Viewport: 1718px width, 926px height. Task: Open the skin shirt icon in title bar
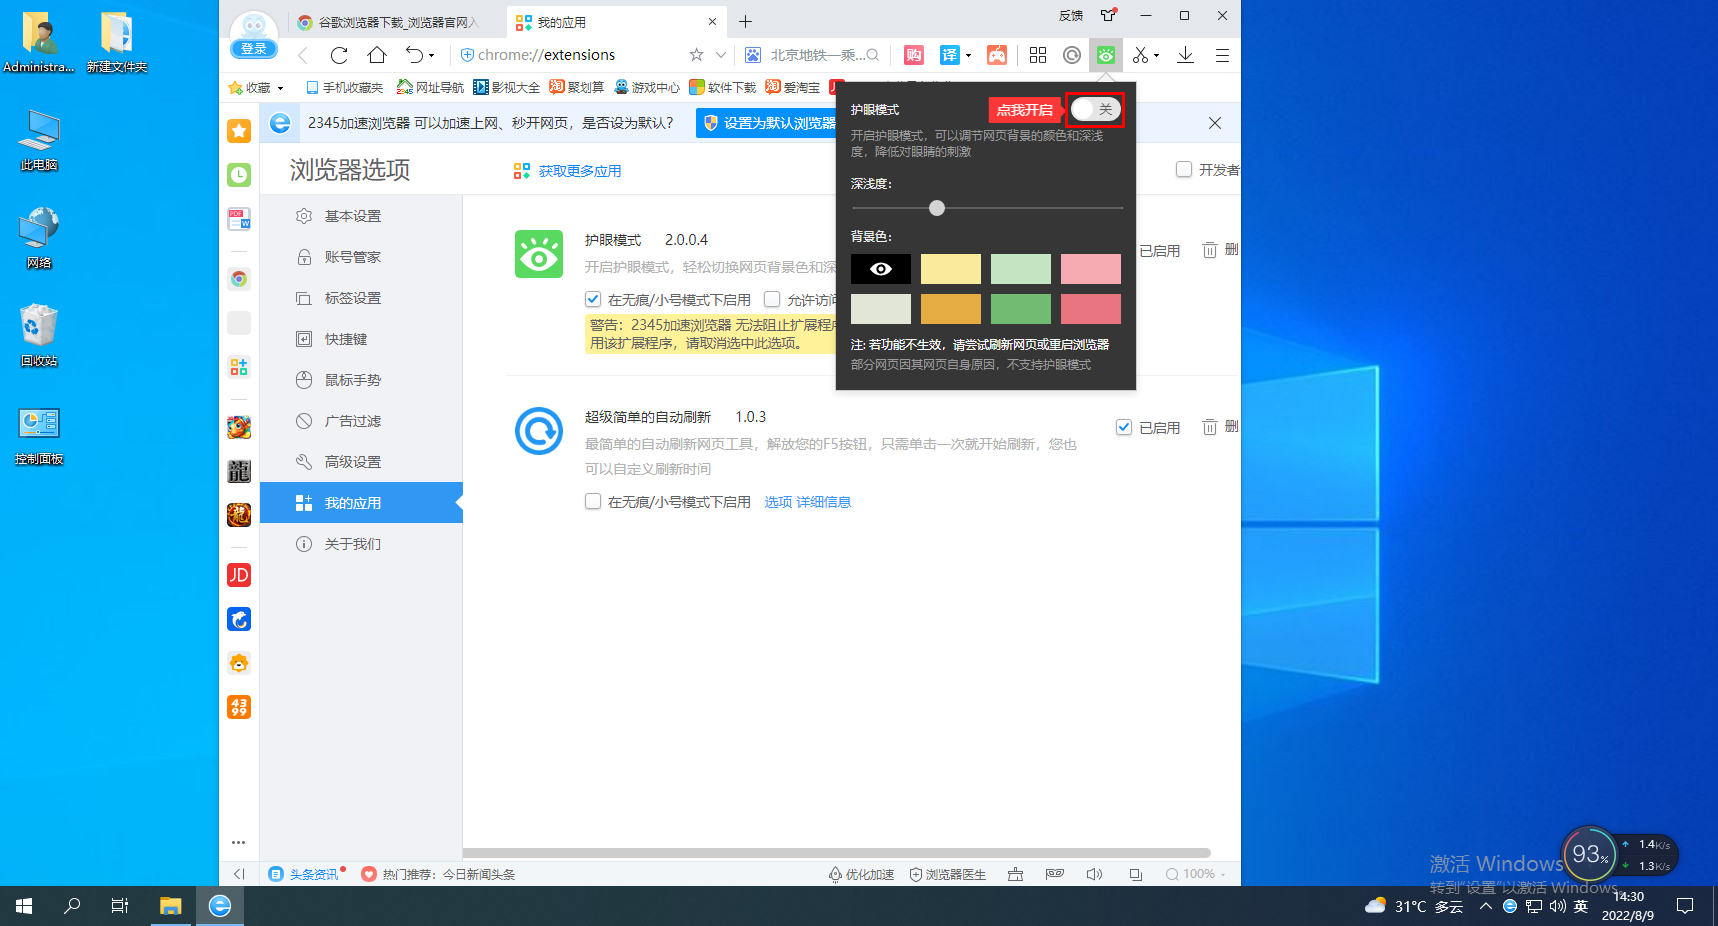(x=1108, y=15)
